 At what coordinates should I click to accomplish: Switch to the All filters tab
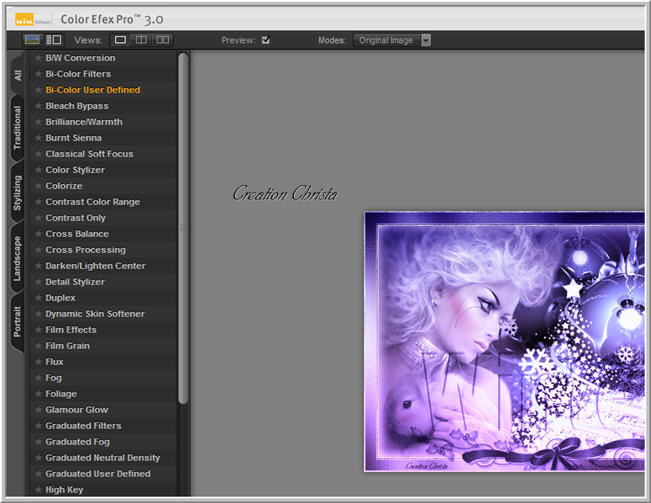point(17,75)
